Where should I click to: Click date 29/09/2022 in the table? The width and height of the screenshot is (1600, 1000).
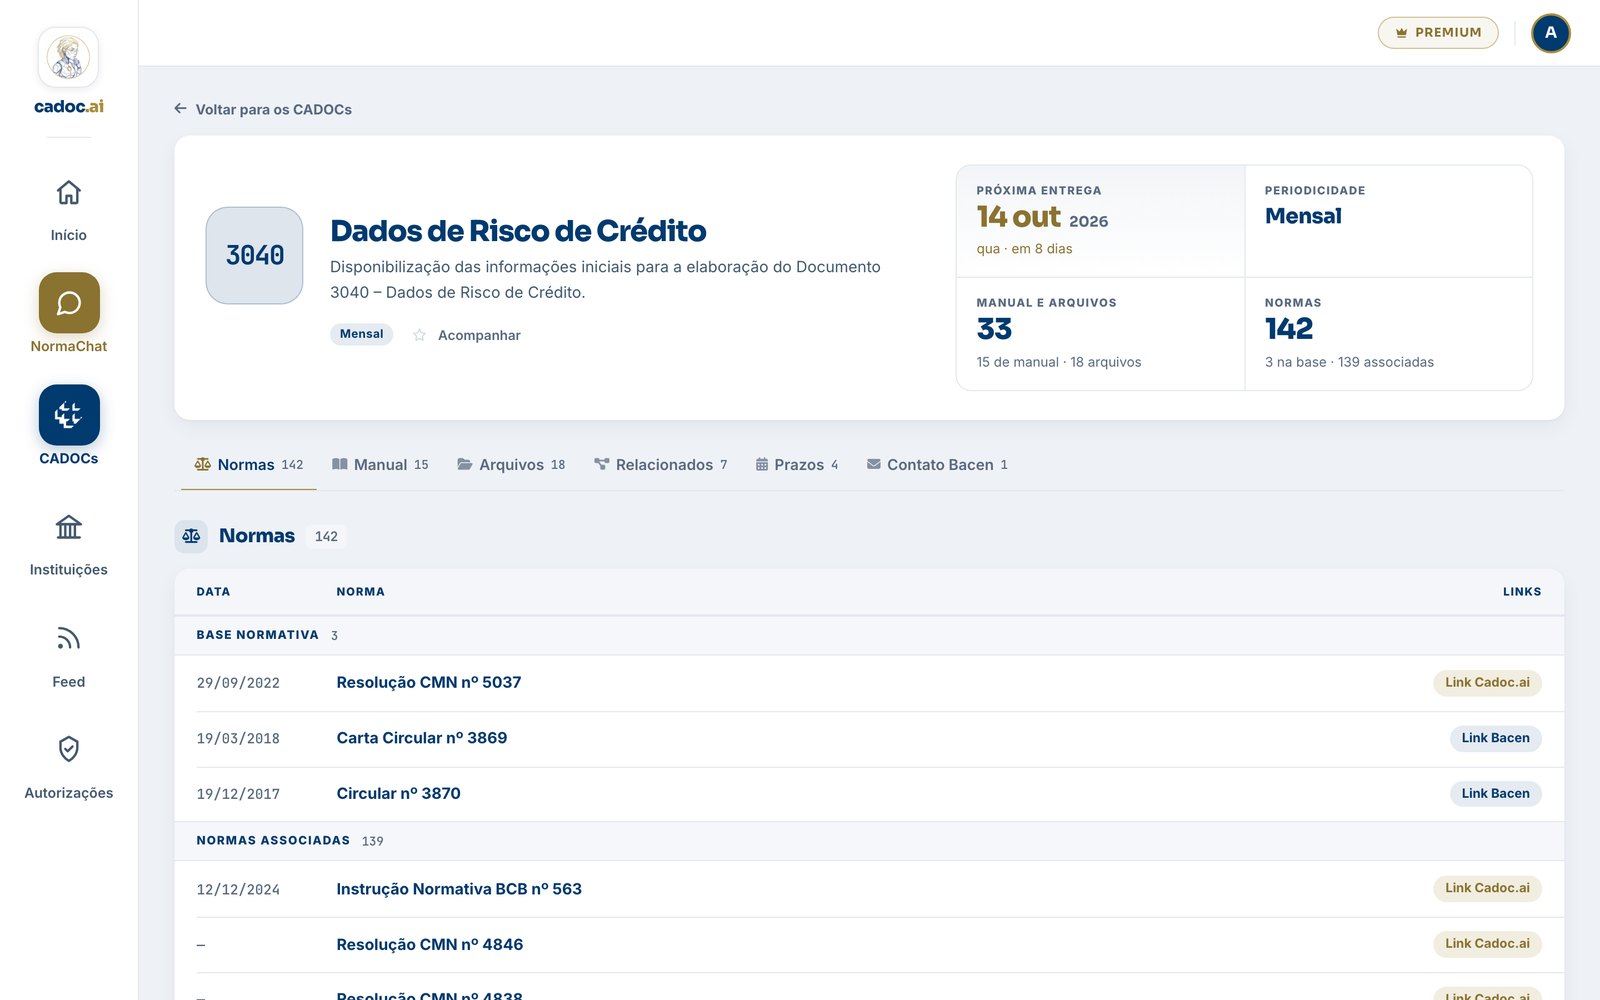(x=238, y=683)
